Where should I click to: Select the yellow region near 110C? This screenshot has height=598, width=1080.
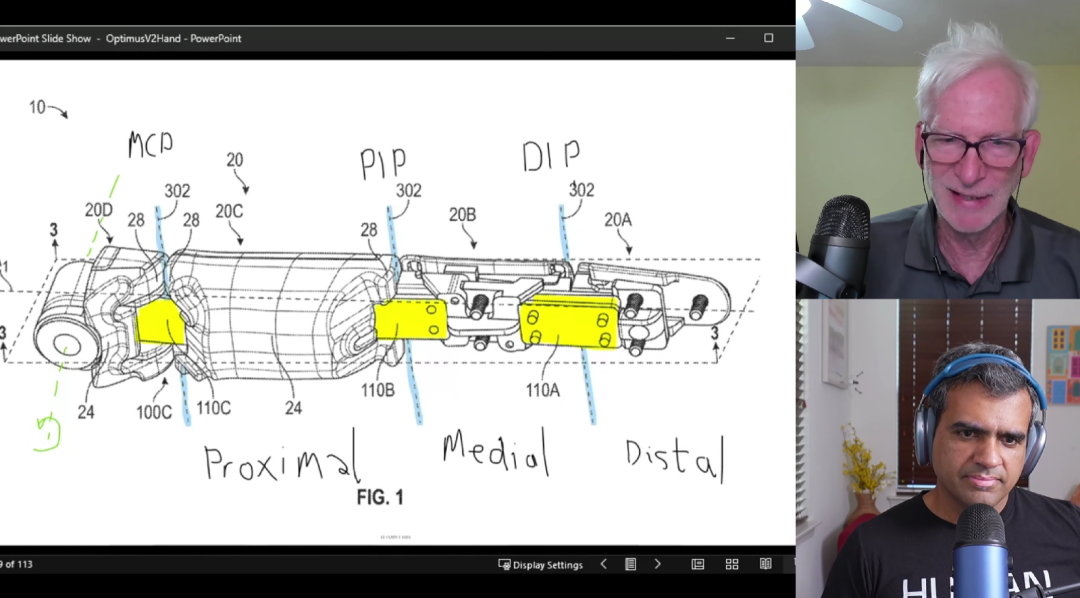tap(160, 324)
